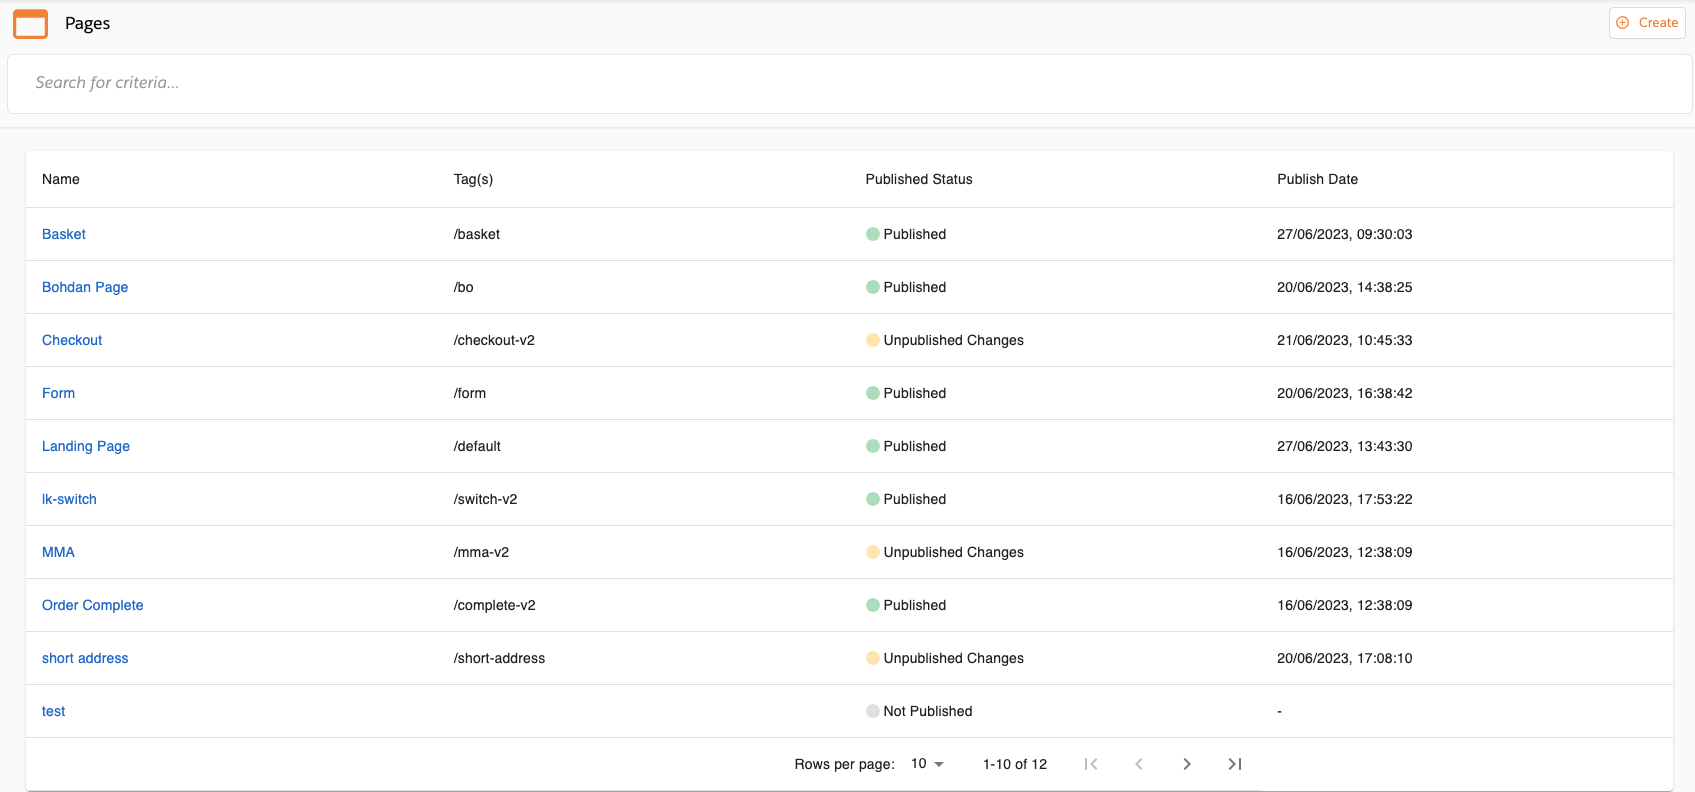Open the Basket page link
1695x792 pixels.
[x=64, y=234]
